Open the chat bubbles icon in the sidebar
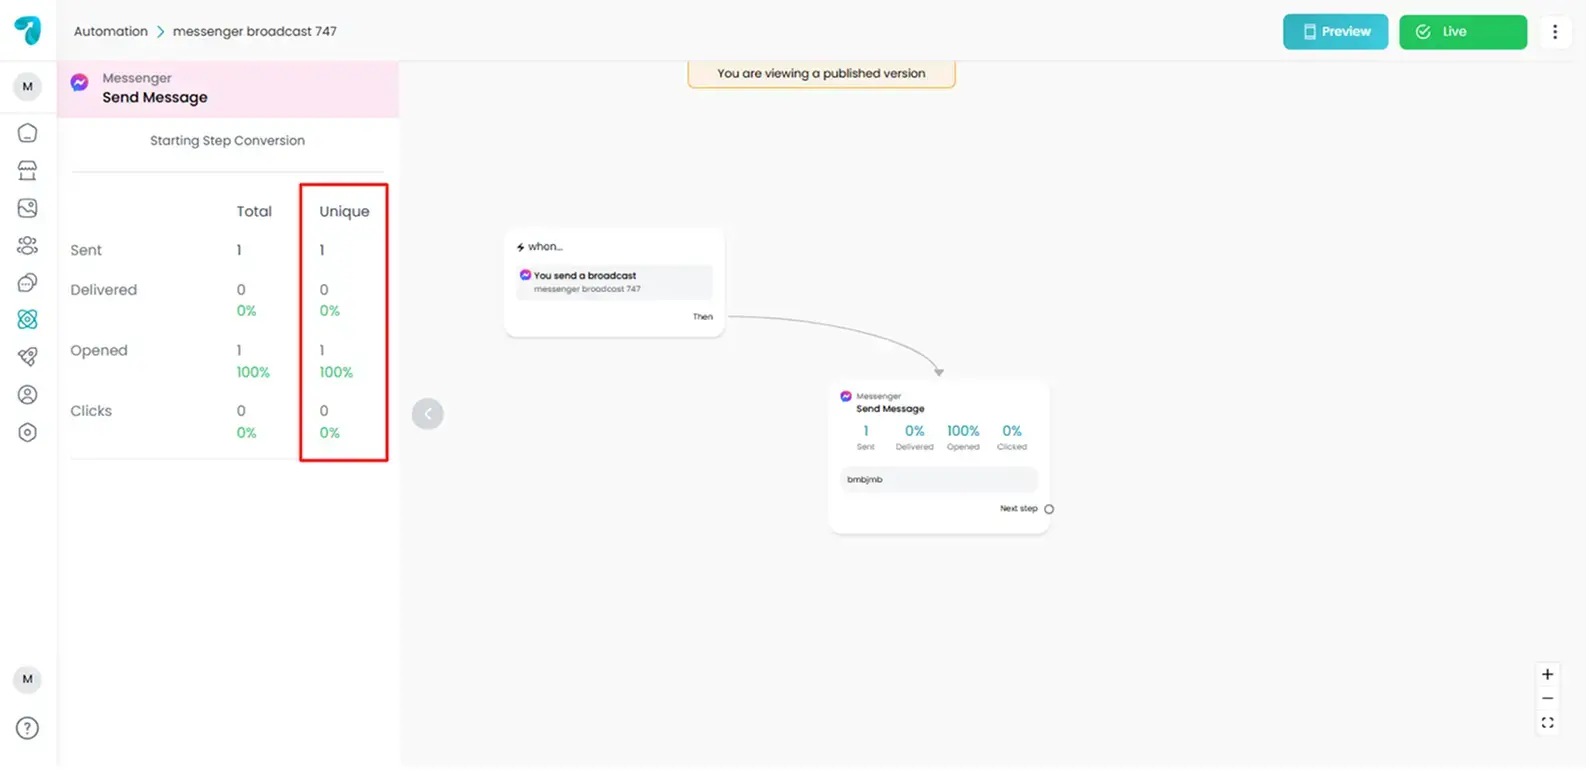The height and width of the screenshot is (772, 1586). (x=28, y=283)
